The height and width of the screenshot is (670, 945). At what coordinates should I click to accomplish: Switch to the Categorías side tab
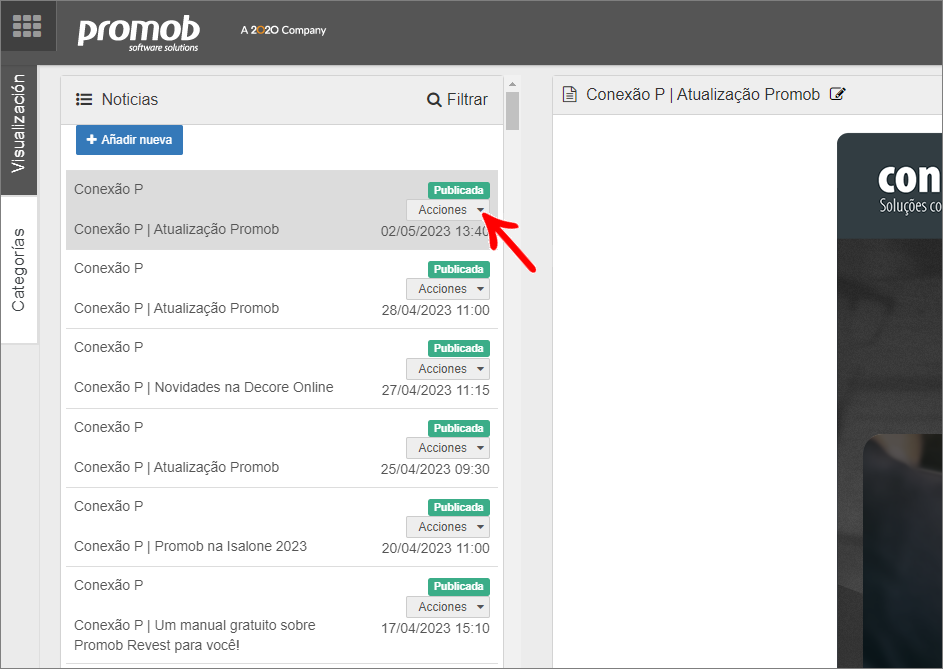[19, 270]
